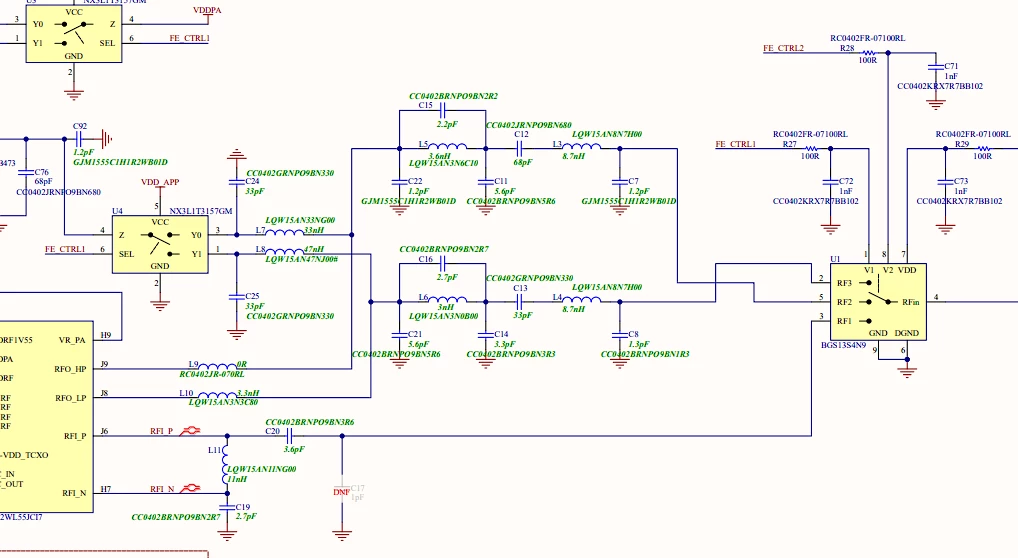Click the L10 3.3nH inductor symbol
Image resolution: width=1018 pixels, height=558 pixels.
[217, 395]
